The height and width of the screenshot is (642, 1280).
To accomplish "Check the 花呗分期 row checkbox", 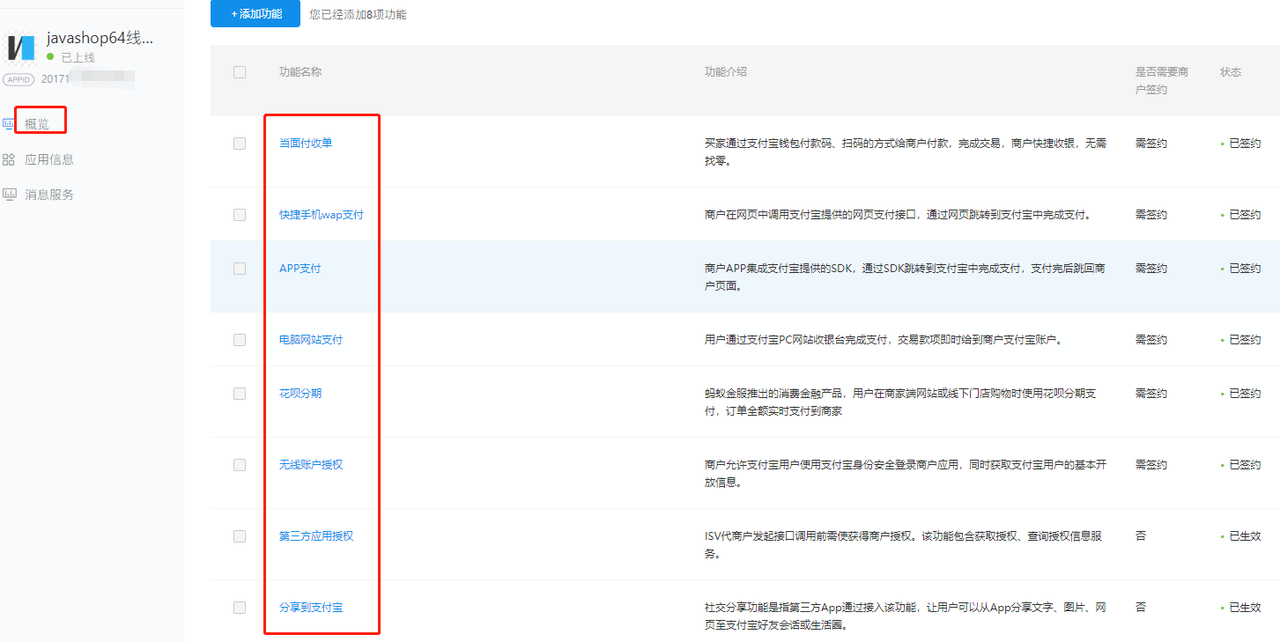I will click(x=239, y=393).
